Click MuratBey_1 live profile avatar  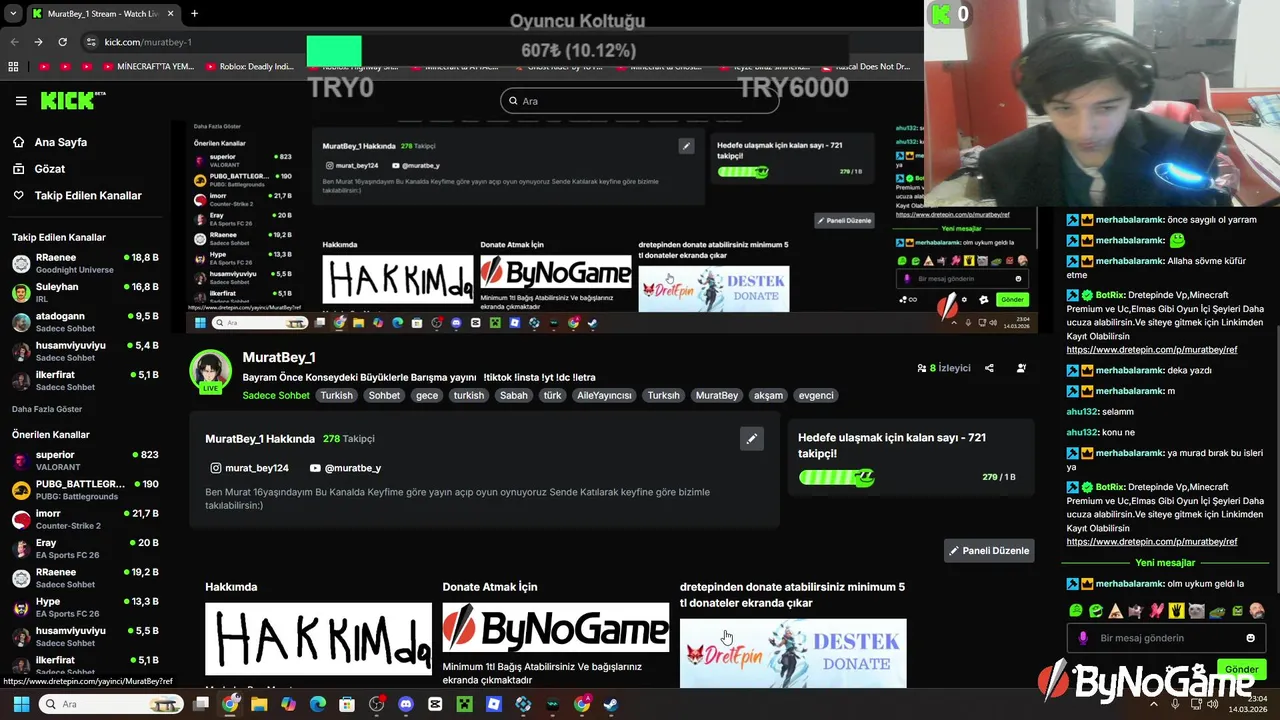tap(211, 371)
